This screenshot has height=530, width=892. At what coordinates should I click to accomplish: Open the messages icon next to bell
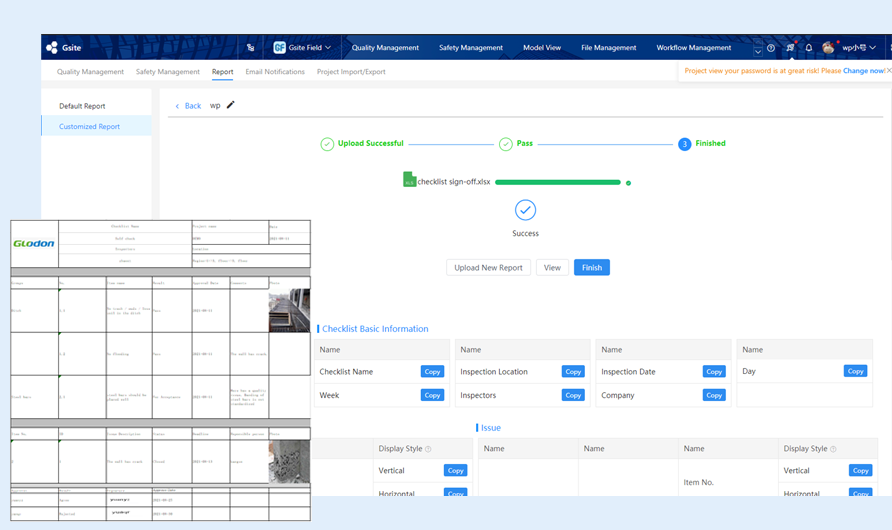790,48
